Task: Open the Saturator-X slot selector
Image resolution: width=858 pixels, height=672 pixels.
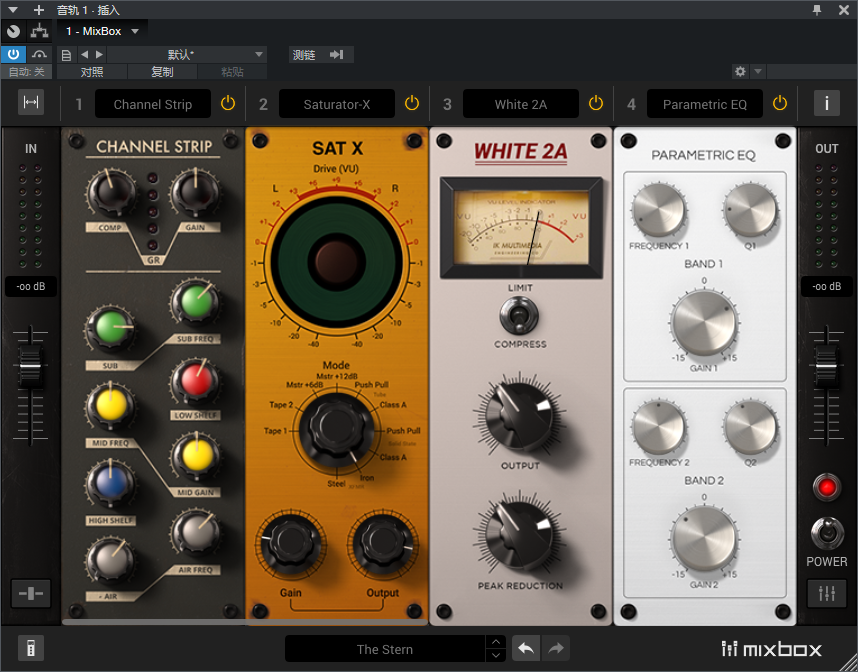Action: pyautogui.click(x=337, y=104)
